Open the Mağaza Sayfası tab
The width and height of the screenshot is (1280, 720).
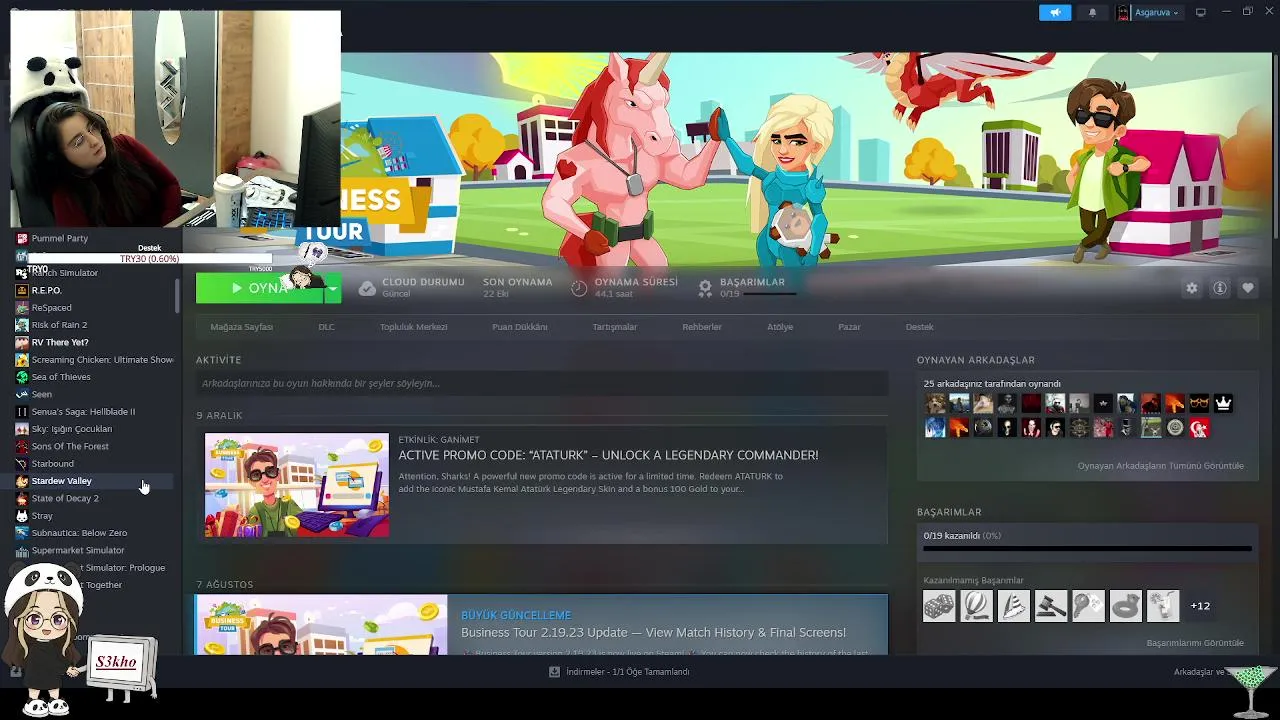[241, 327]
